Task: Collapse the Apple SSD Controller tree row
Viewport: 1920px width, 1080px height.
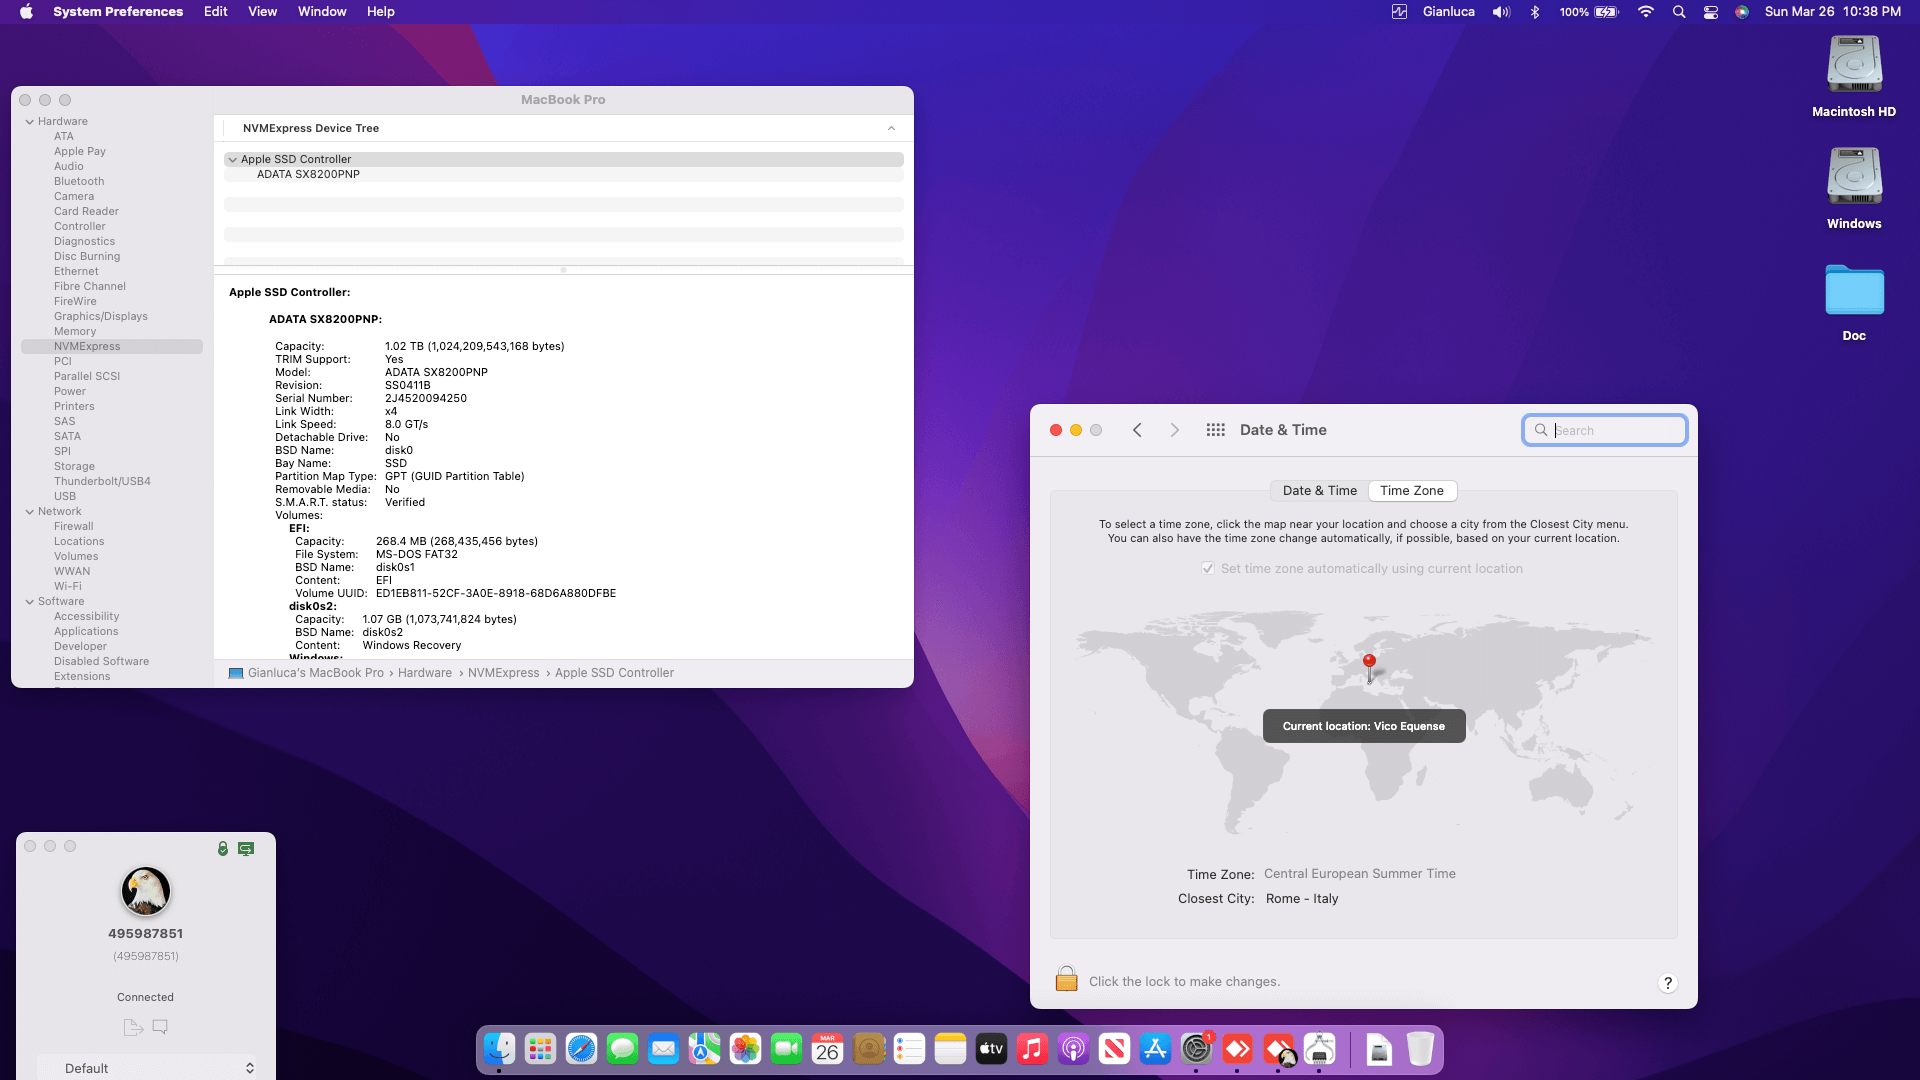Action: pos(232,159)
